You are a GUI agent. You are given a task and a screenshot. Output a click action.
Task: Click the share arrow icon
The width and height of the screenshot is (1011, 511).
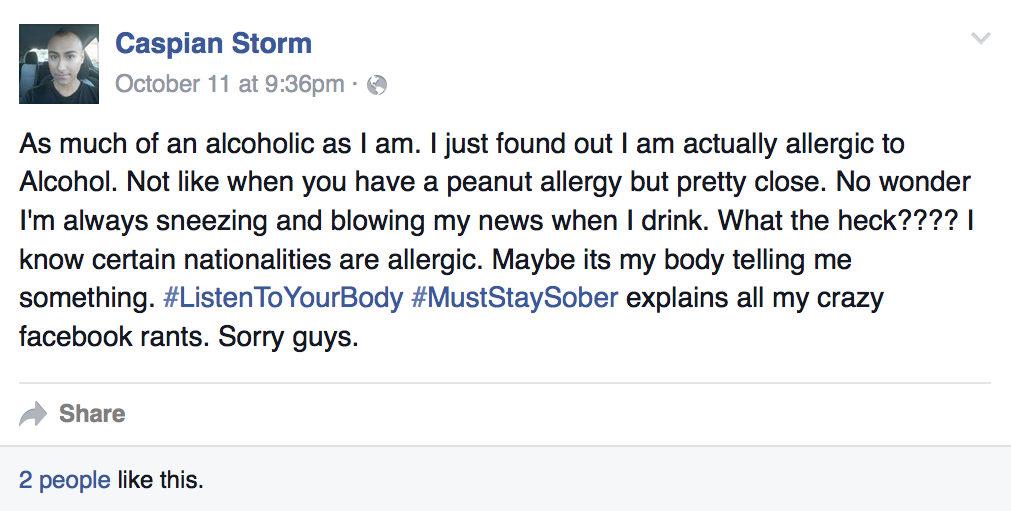pyautogui.click(x=33, y=414)
